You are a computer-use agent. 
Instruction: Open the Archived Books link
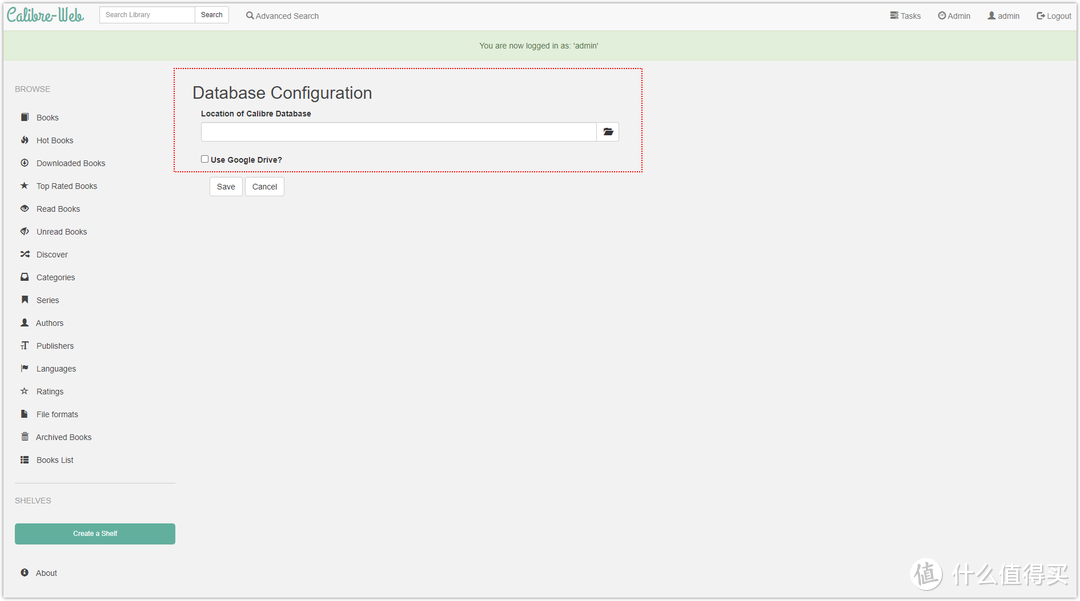[x=63, y=437]
